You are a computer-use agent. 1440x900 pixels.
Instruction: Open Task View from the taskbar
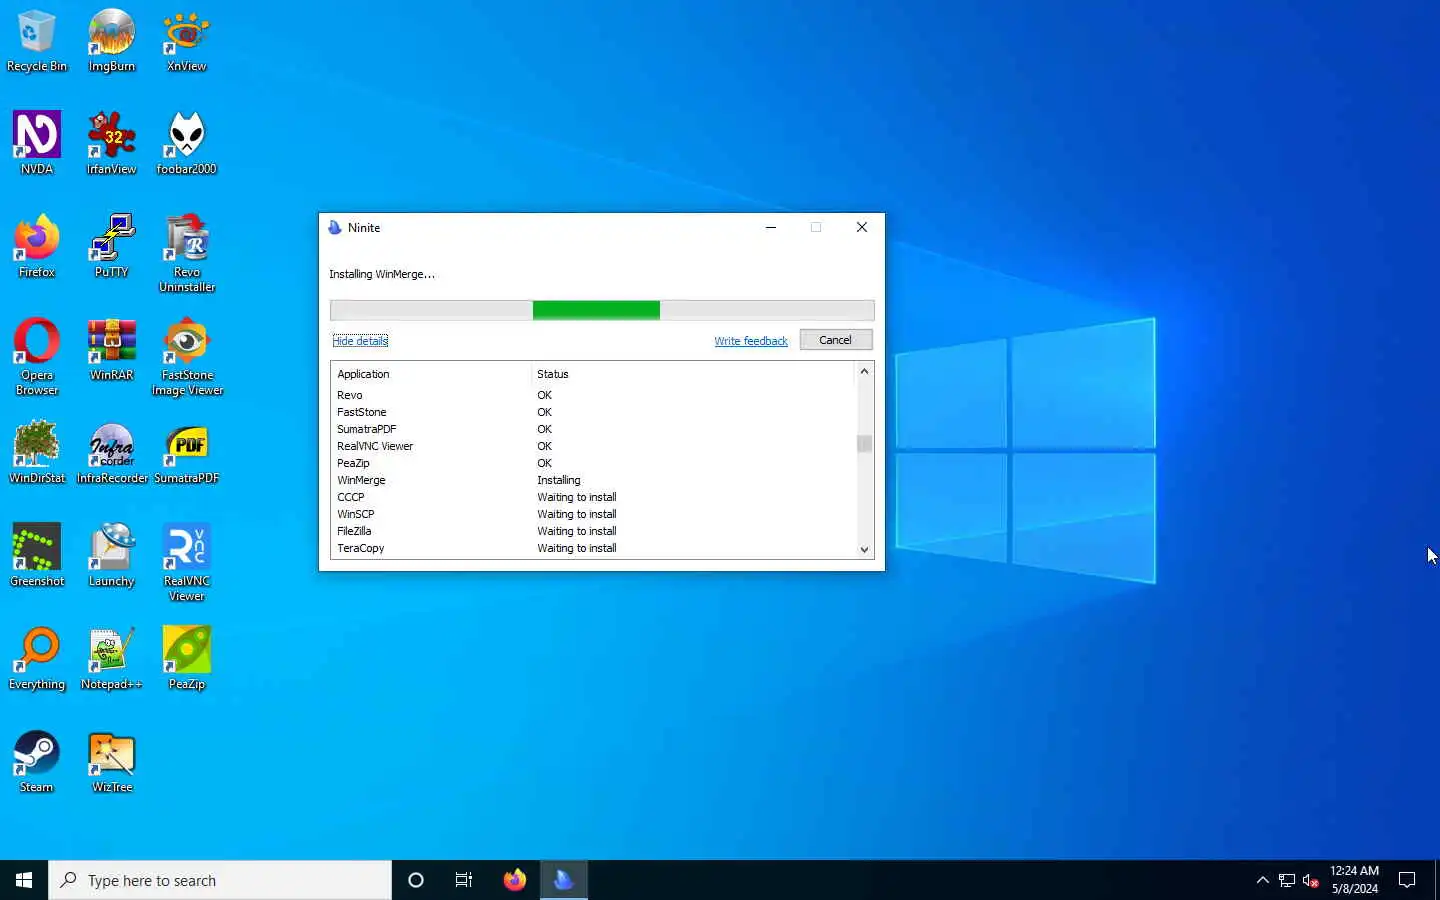[x=464, y=880]
